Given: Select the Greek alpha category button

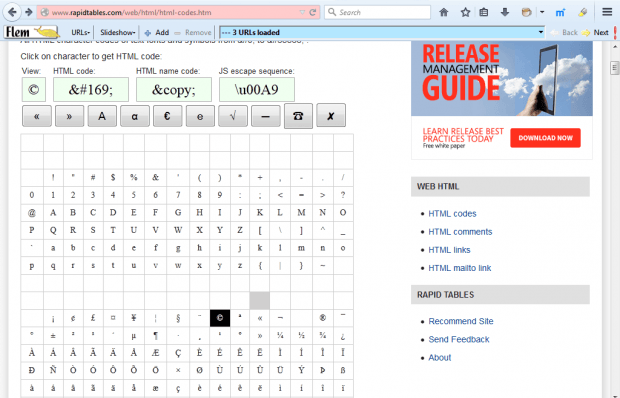Looking at the screenshot, I should point(135,116).
